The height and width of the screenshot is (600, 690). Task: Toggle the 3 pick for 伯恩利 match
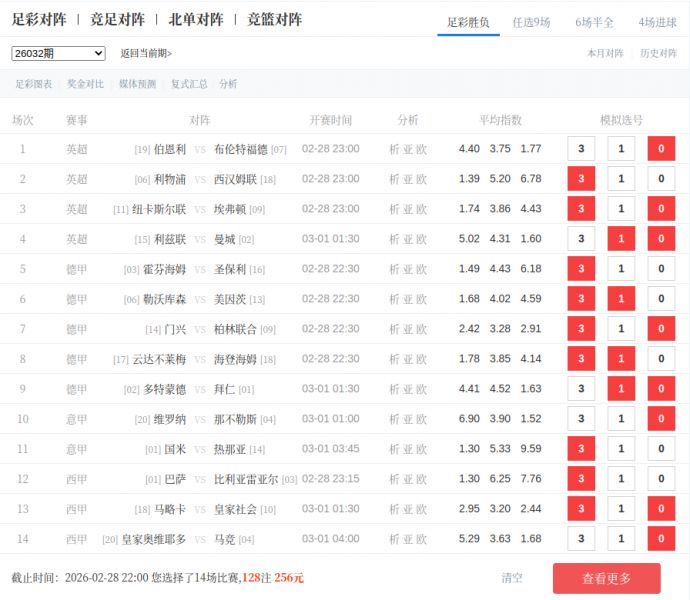581,149
